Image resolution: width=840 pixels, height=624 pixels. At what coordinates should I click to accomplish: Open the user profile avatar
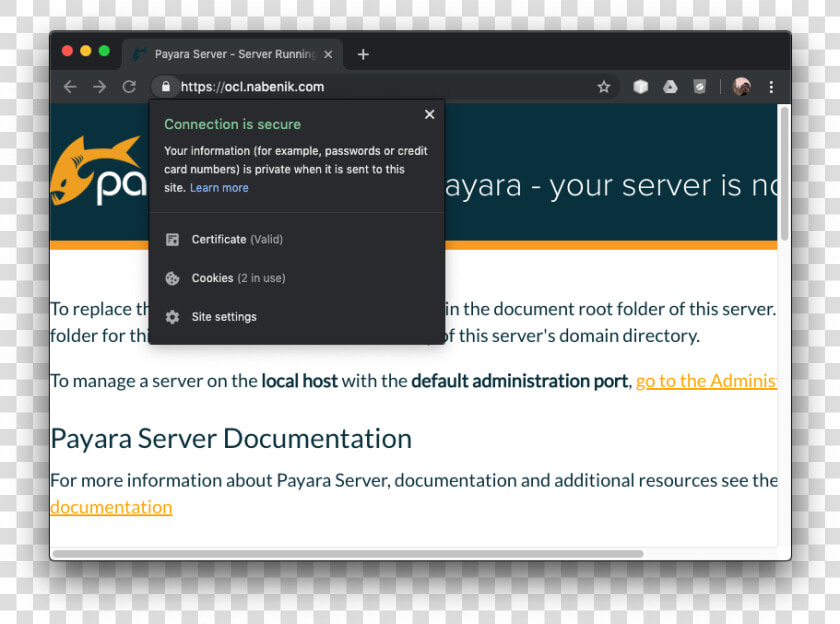(741, 87)
